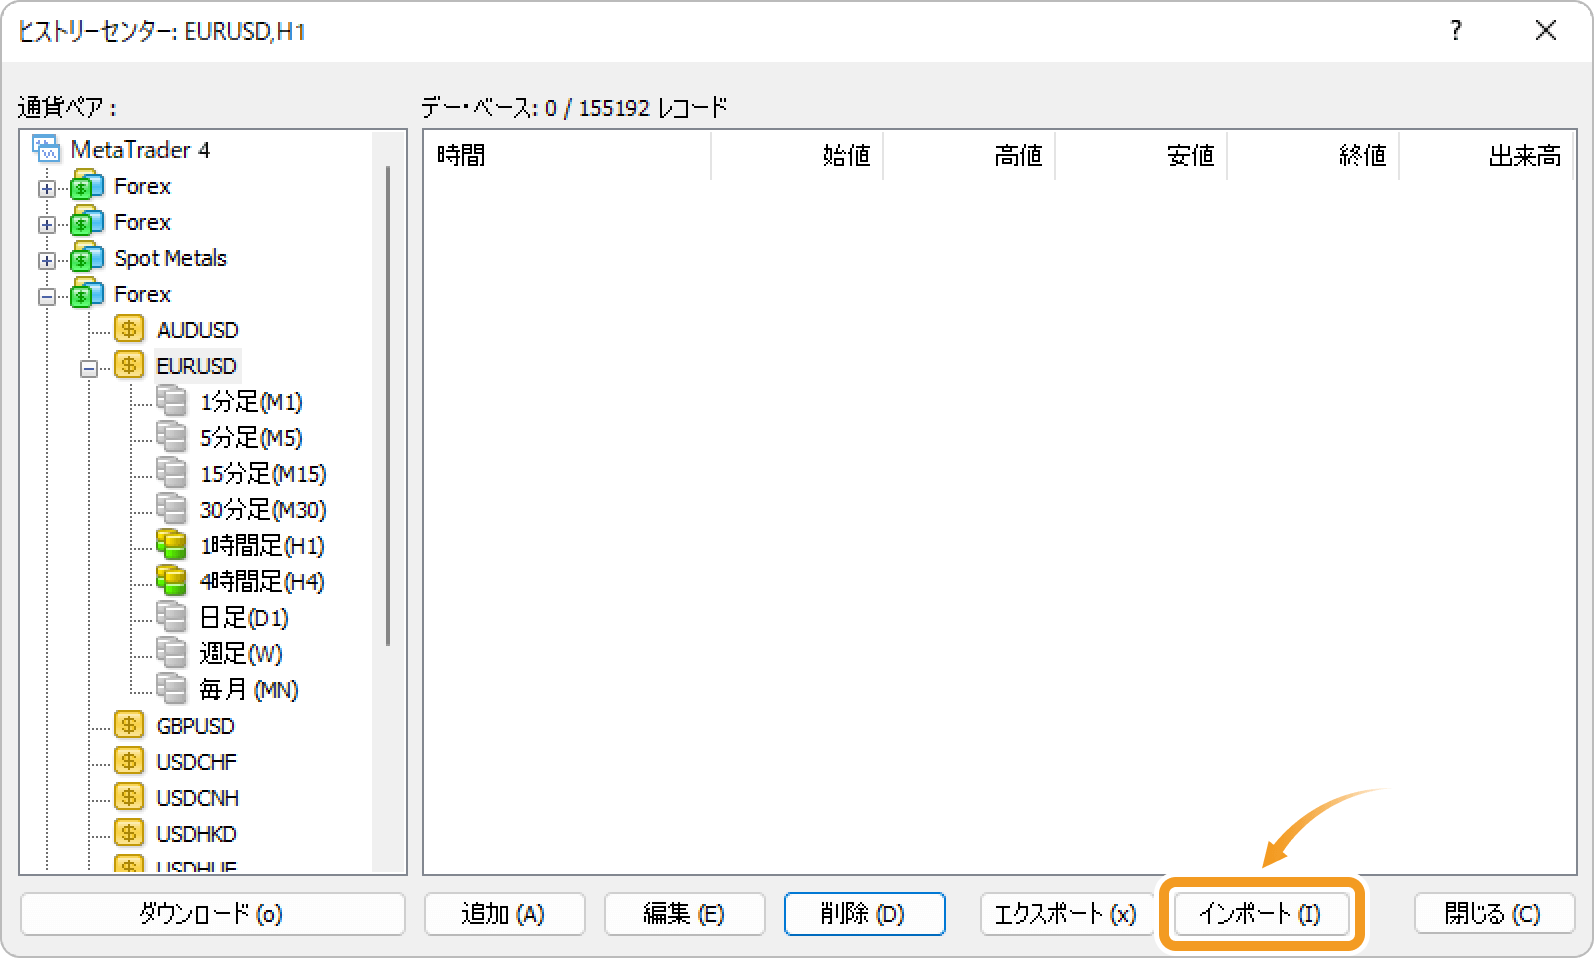Click the 5分足(M5) database icon
The width and height of the screenshot is (1594, 958).
point(171,437)
